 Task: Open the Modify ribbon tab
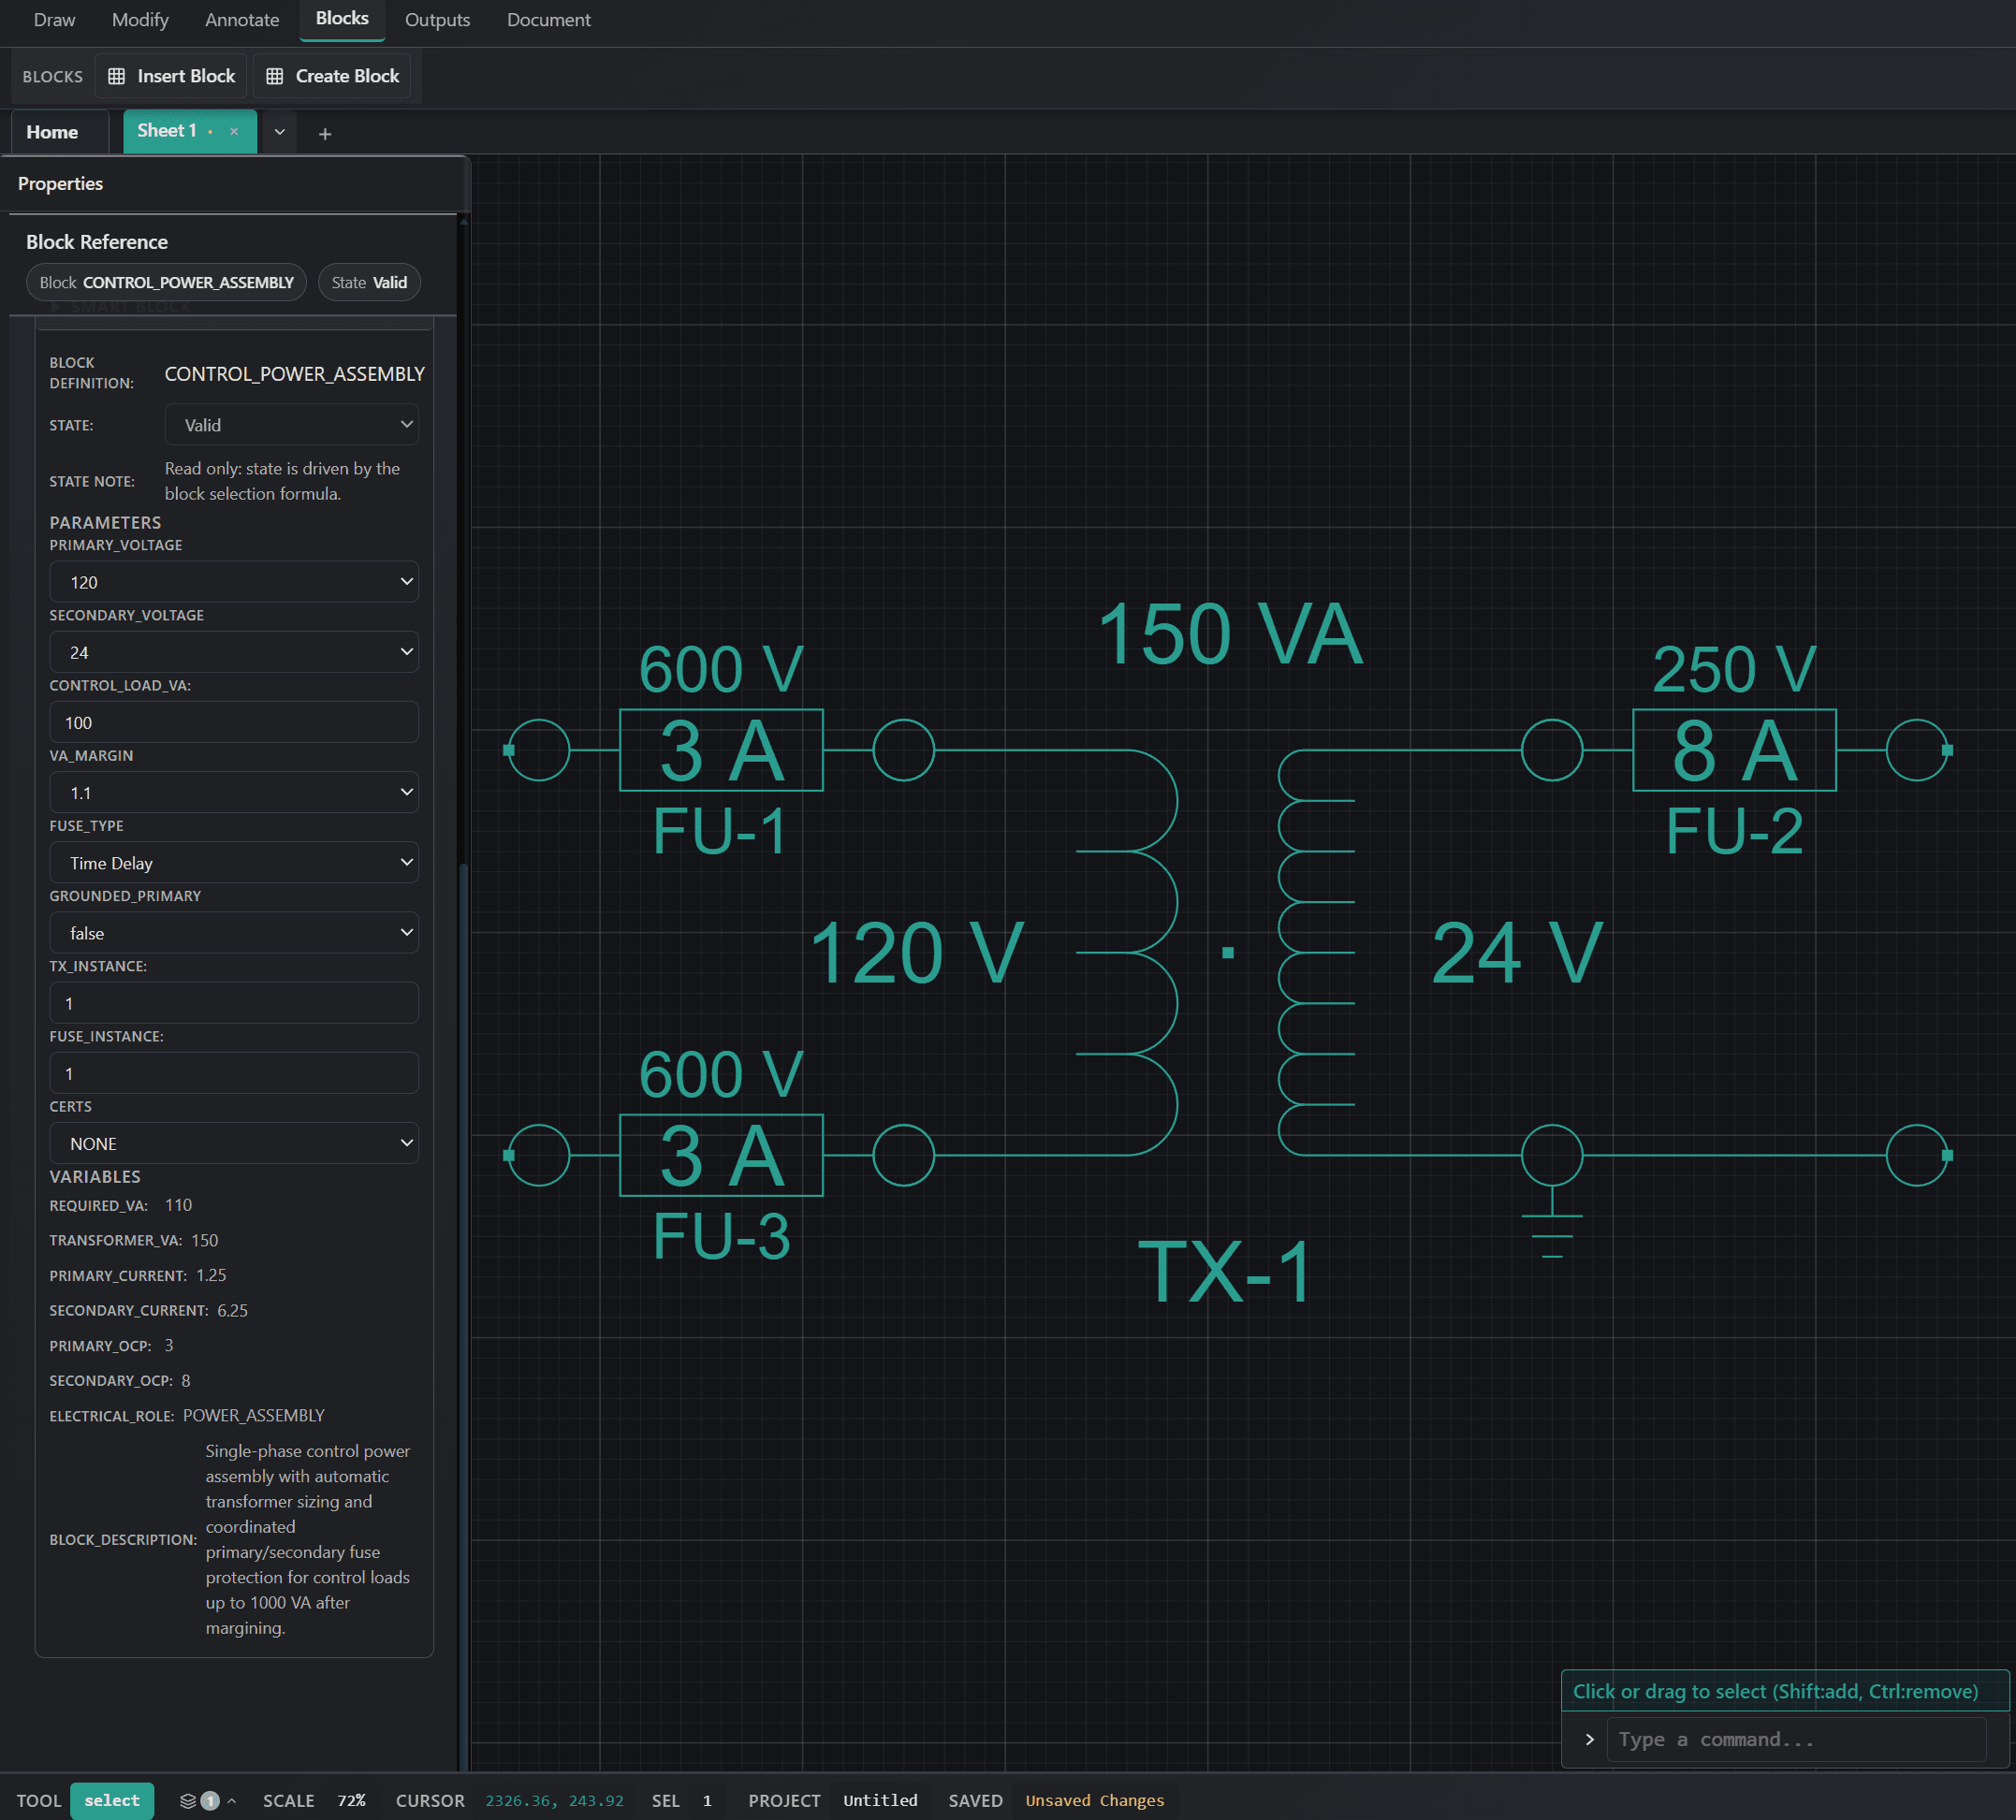pyautogui.click(x=140, y=20)
